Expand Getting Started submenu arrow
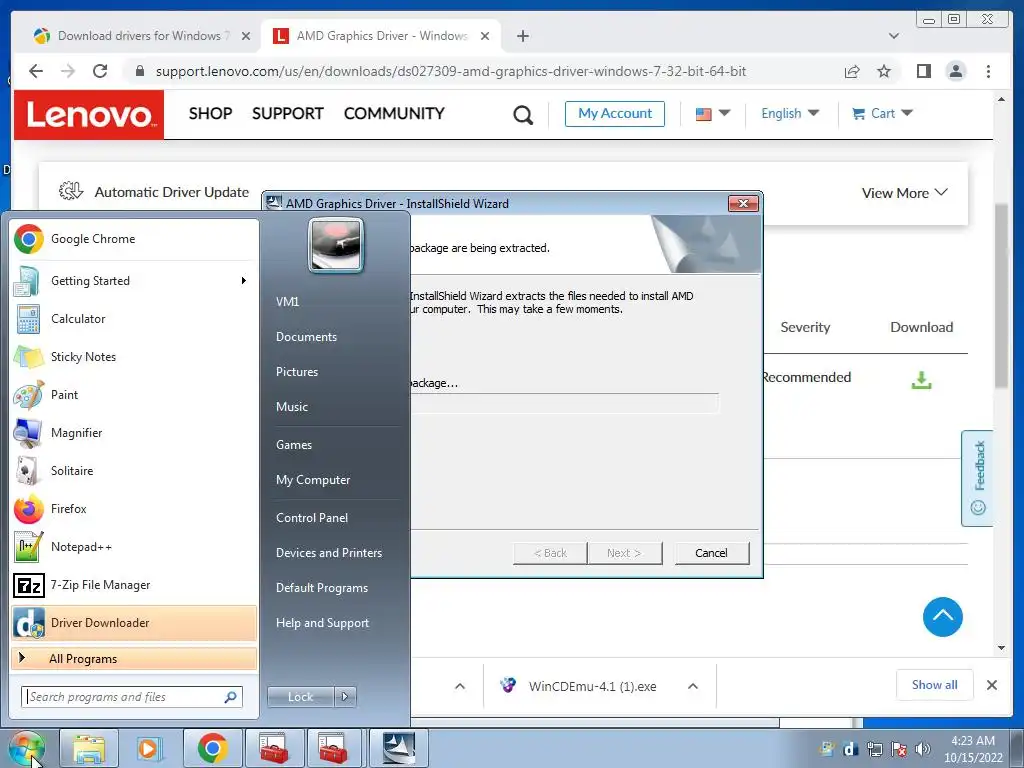The image size is (1024, 768). point(244,281)
